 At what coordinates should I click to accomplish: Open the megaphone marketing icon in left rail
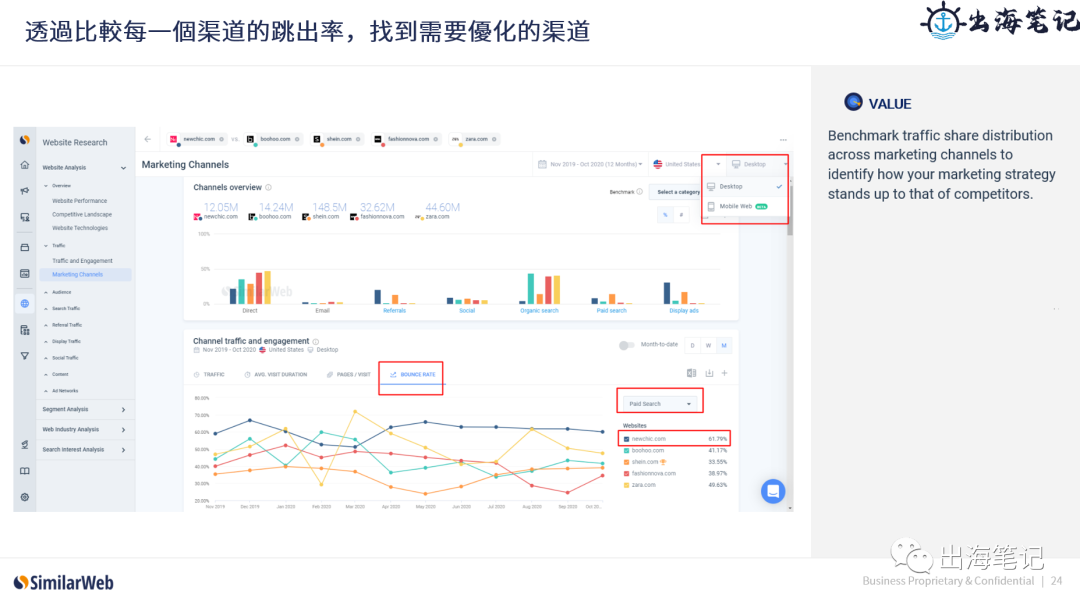tap(25, 191)
